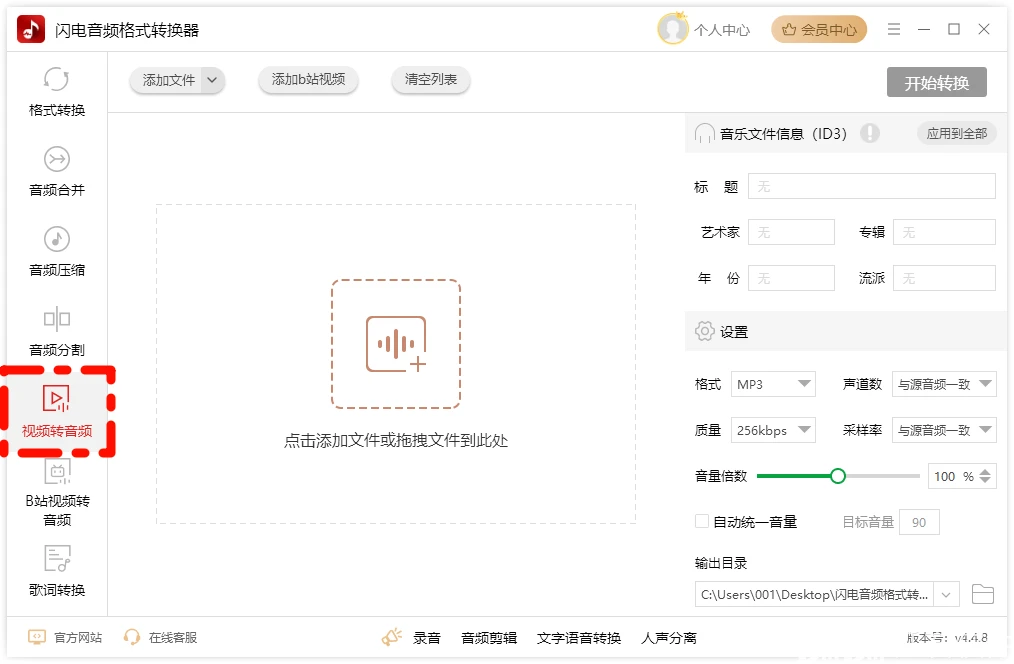The image size is (1014, 664).
Task: Click the 添加文件 button
Action: (x=169, y=80)
